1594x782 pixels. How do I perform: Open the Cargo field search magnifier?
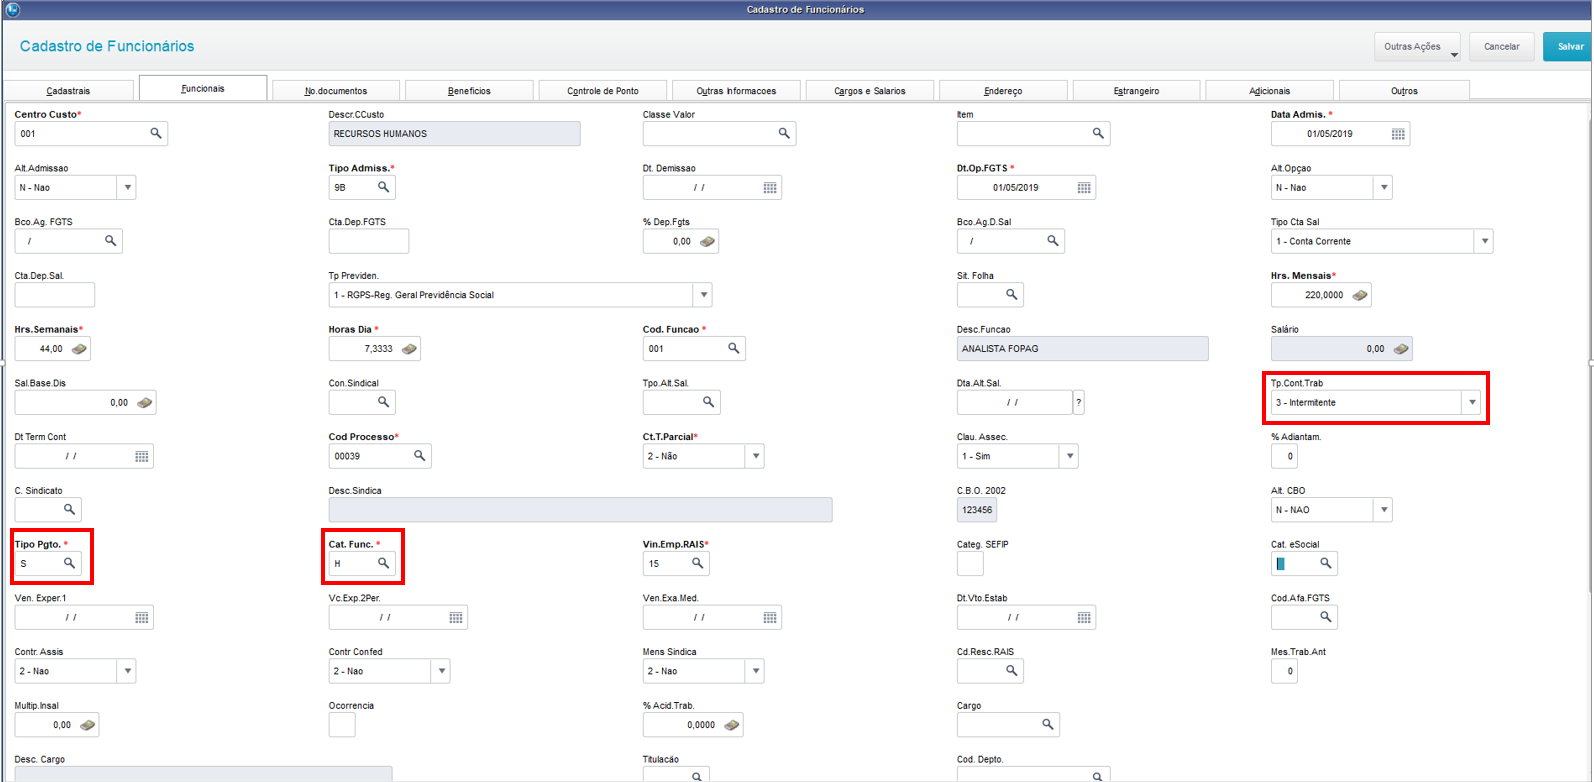click(x=1048, y=725)
